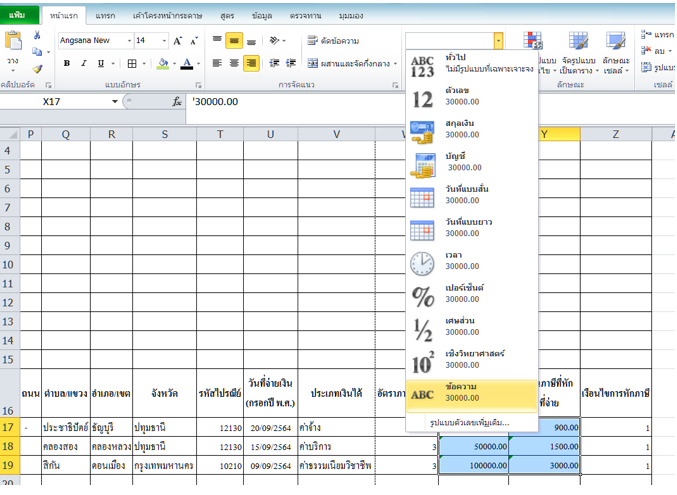
Task: Select Currency format with coins icon
Action: tap(471, 132)
